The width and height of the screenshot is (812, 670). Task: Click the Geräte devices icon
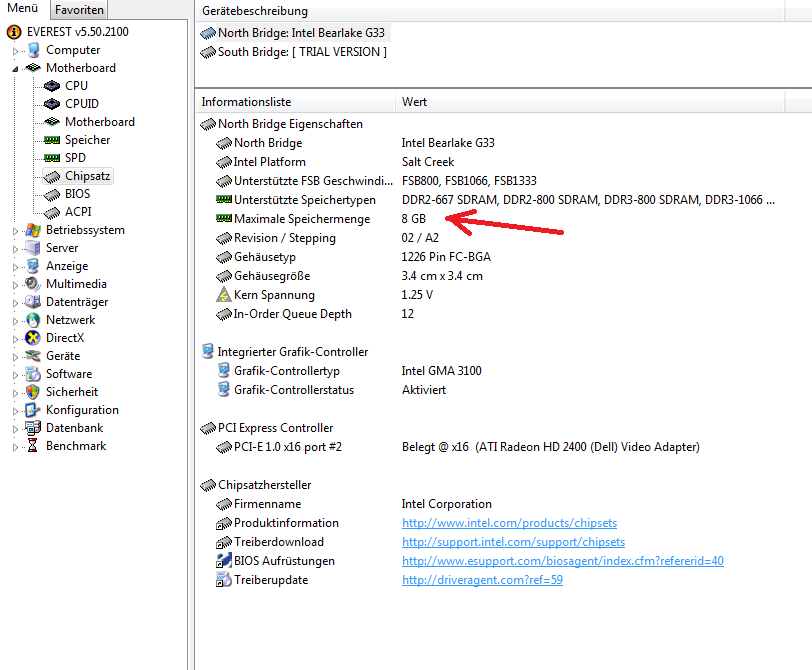(33, 356)
